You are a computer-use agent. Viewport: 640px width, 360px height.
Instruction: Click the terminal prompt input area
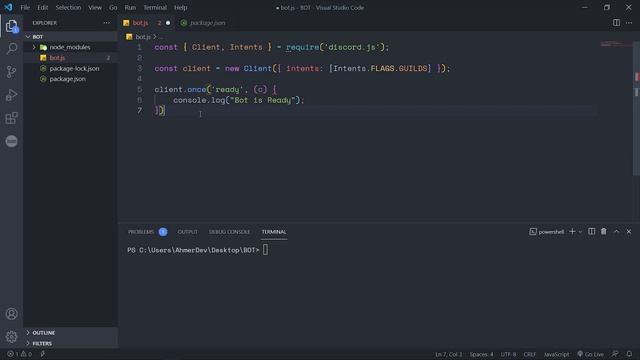pos(265,249)
